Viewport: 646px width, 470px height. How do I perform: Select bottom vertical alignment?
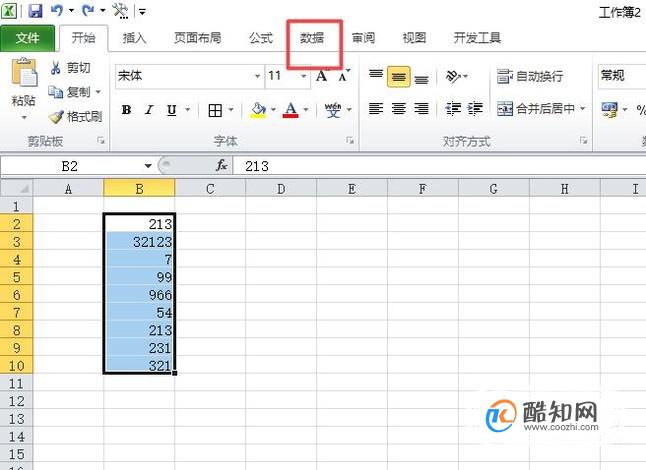(x=421, y=78)
